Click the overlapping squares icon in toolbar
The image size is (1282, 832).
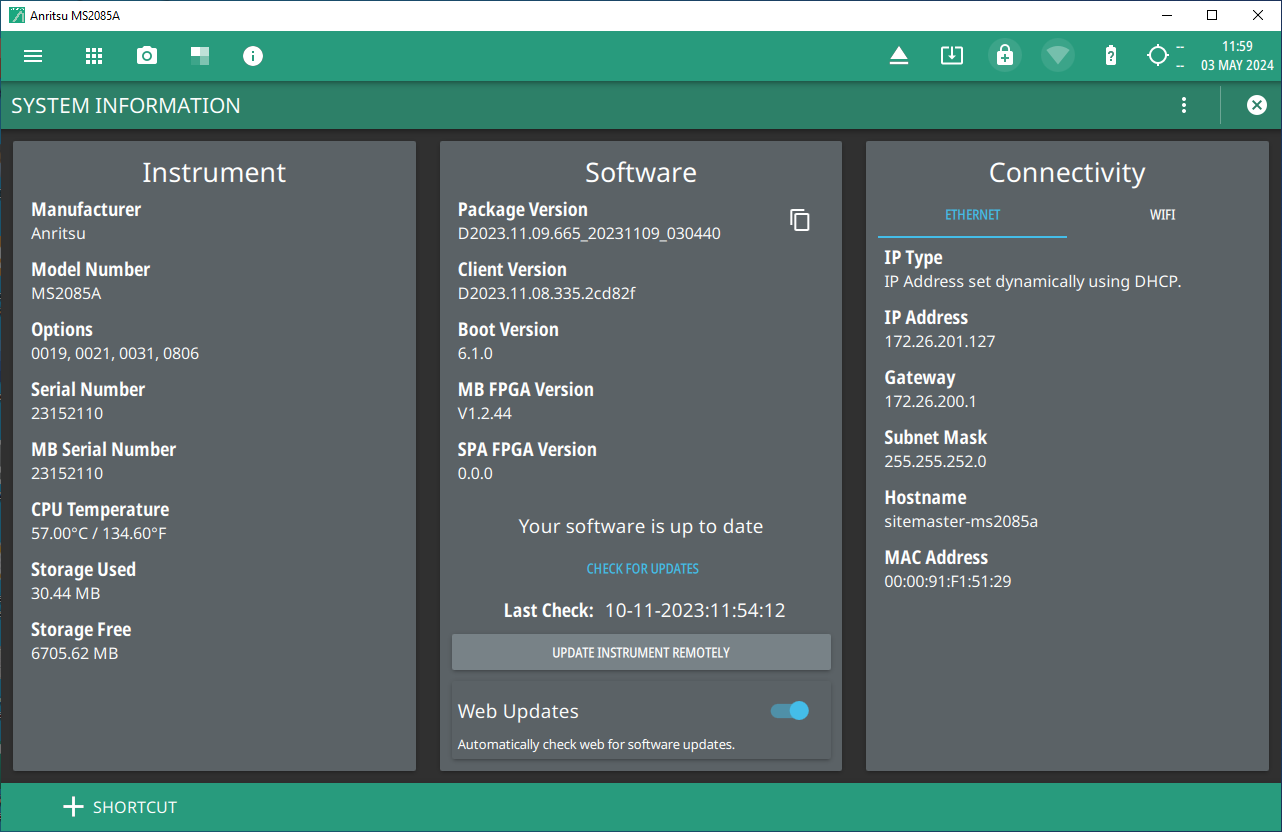(200, 56)
